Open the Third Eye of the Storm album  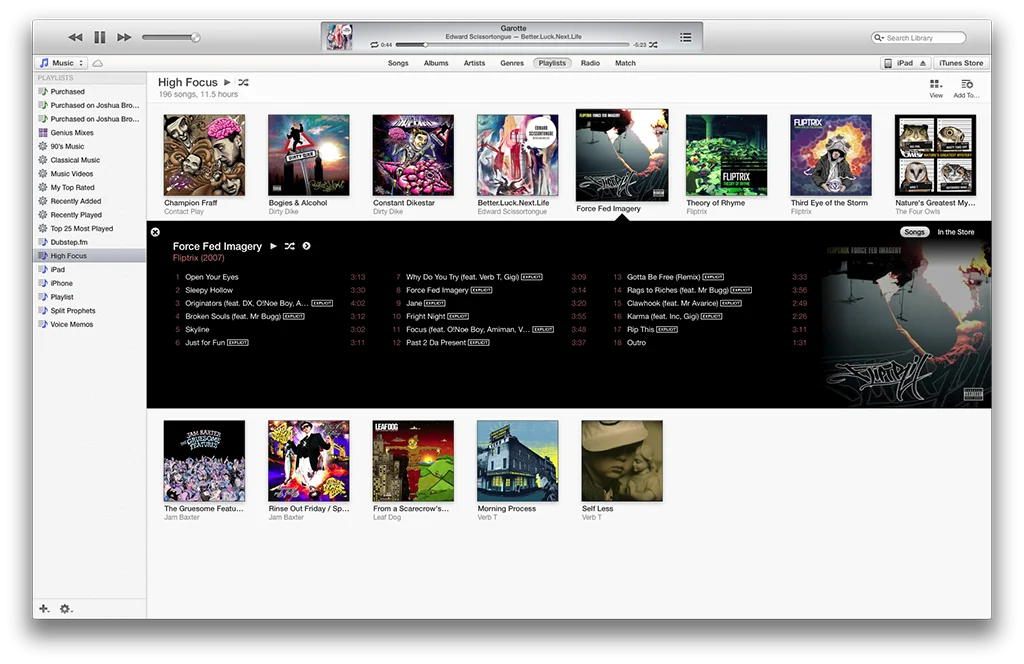831,155
